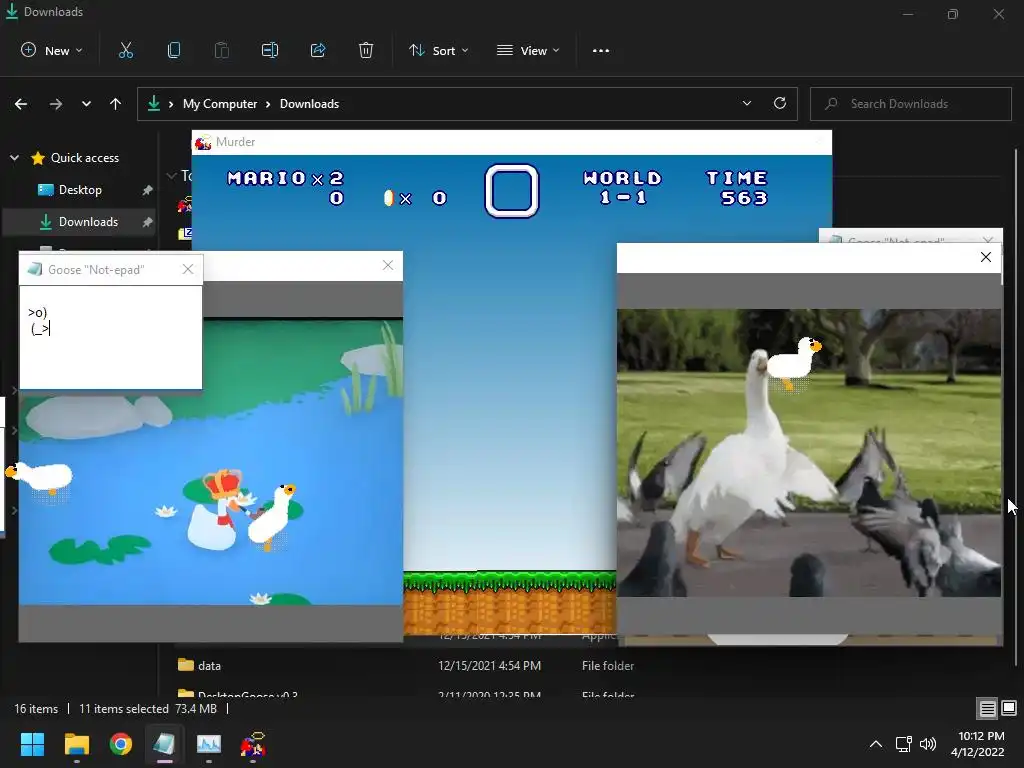Refresh the Downloads folder view

[x=780, y=103]
